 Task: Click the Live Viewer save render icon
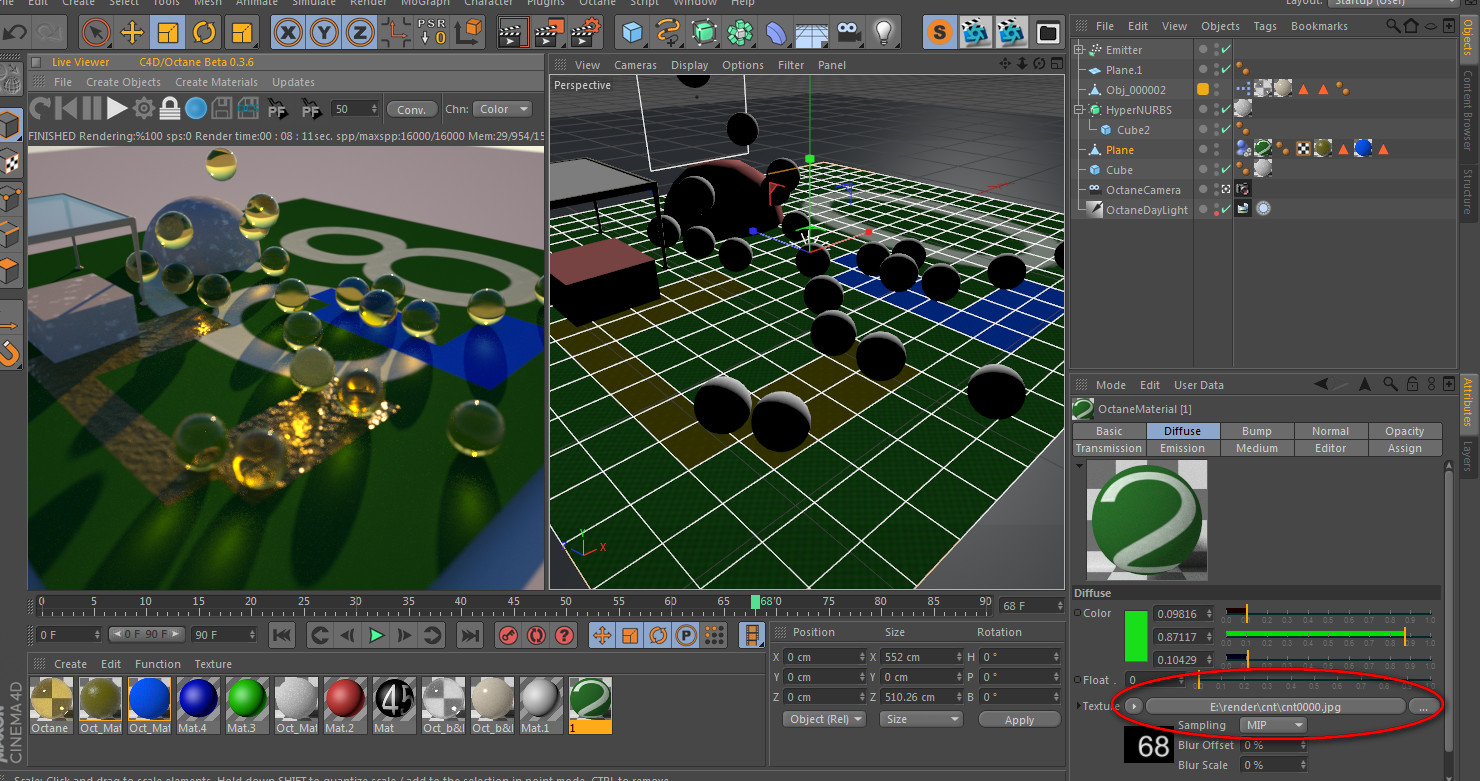click(x=222, y=108)
